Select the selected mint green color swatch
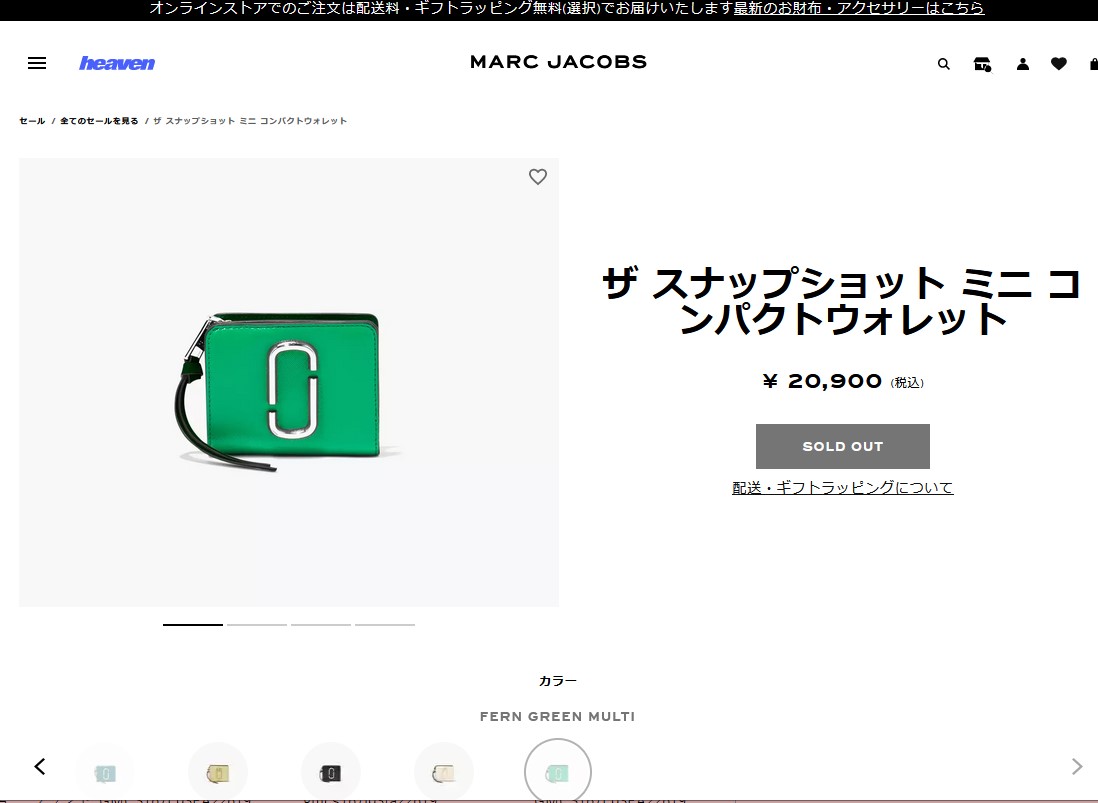Screen dimensions: 1098x803 [x=558, y=772]
